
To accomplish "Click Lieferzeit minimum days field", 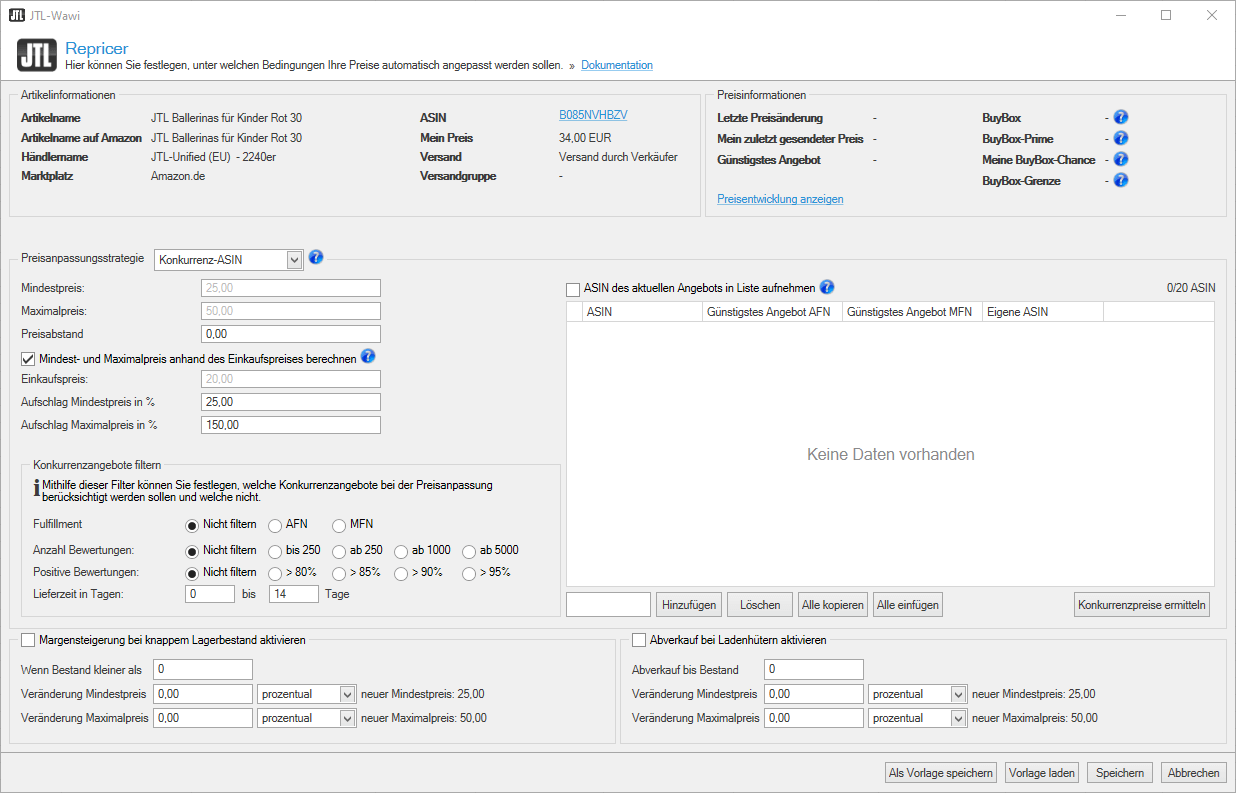I will tap(210, 594).
